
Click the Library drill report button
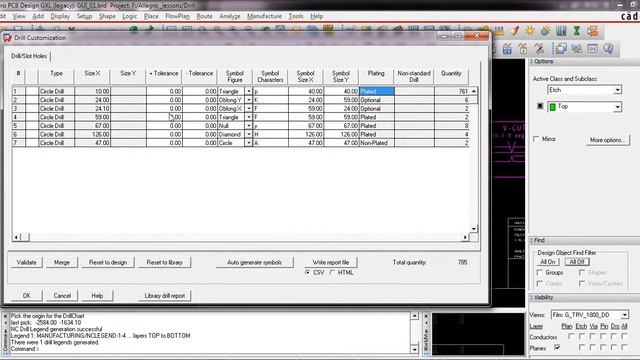pyautogui.click(x=164, y=296)
